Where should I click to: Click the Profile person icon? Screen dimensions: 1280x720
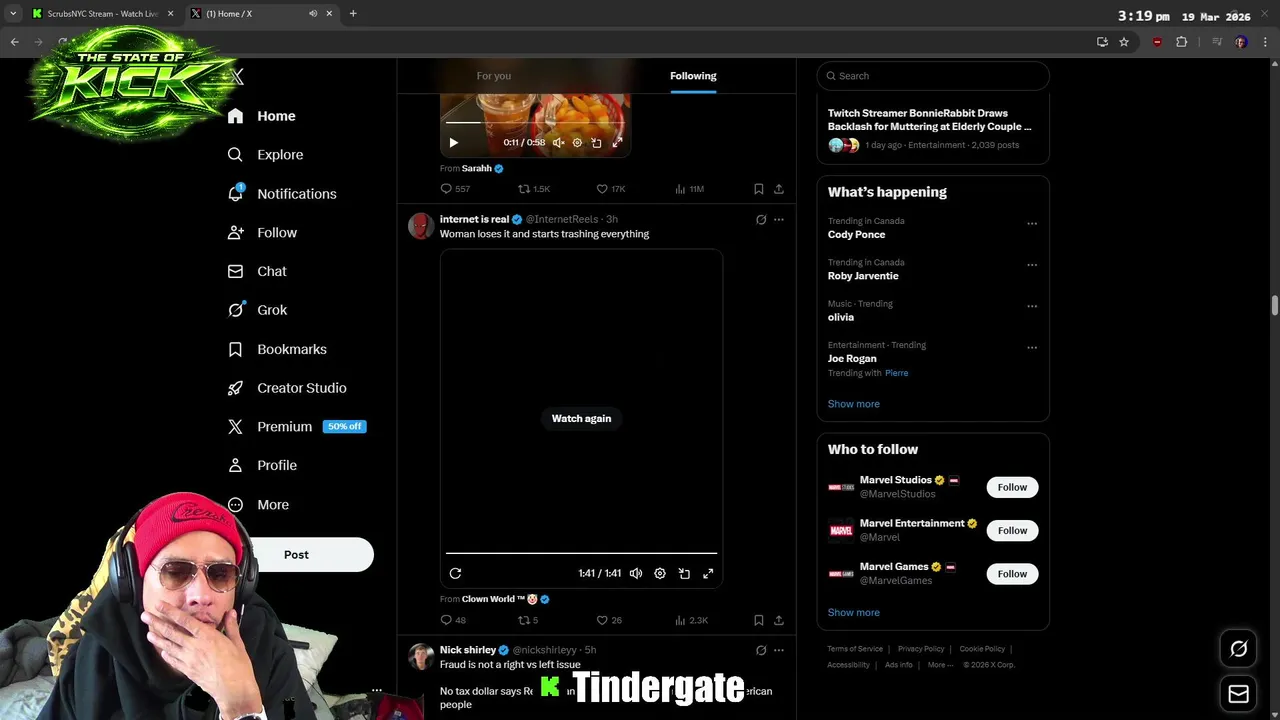(x=235, y=465)
